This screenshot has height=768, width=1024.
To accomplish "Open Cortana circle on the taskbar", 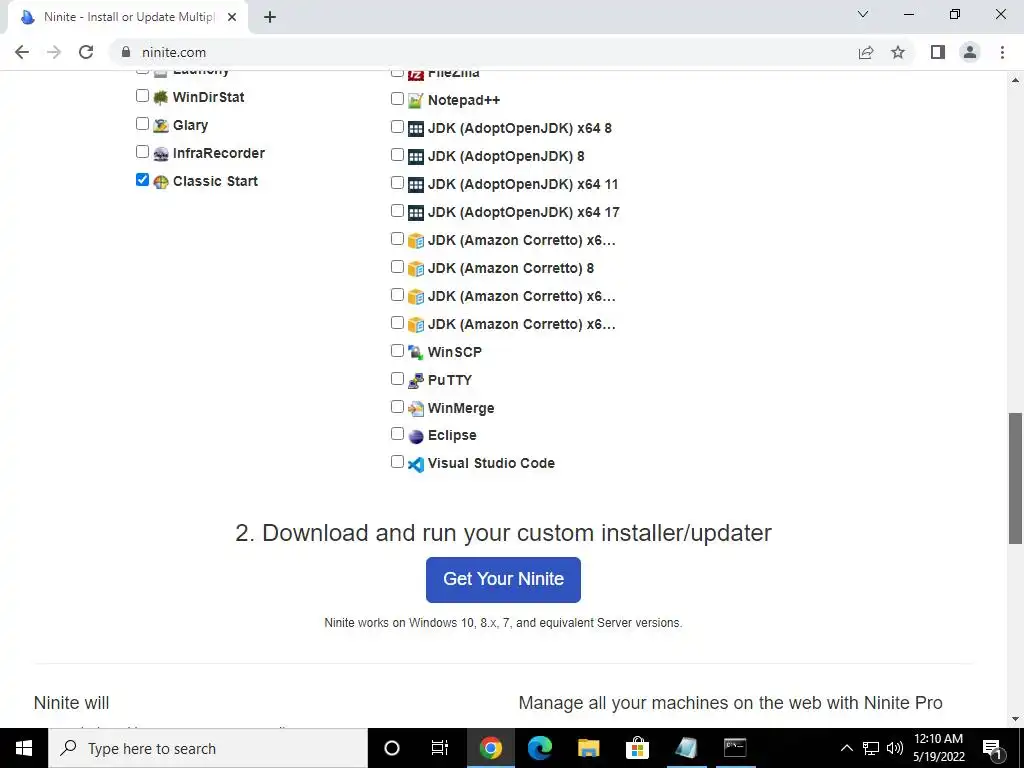I will pyautogui.click(x=392, y=748).
